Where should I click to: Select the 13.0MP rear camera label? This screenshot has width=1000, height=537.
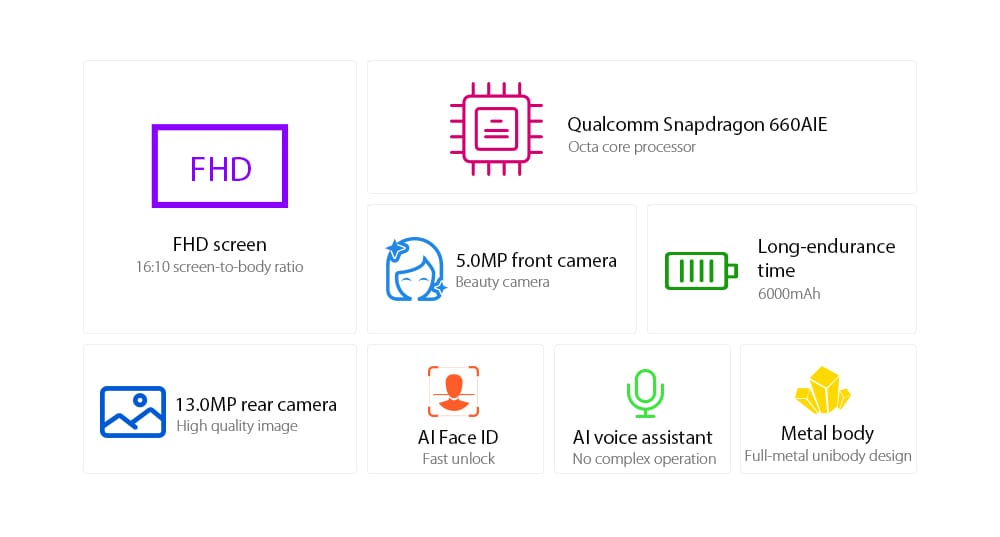pos(256,405)
